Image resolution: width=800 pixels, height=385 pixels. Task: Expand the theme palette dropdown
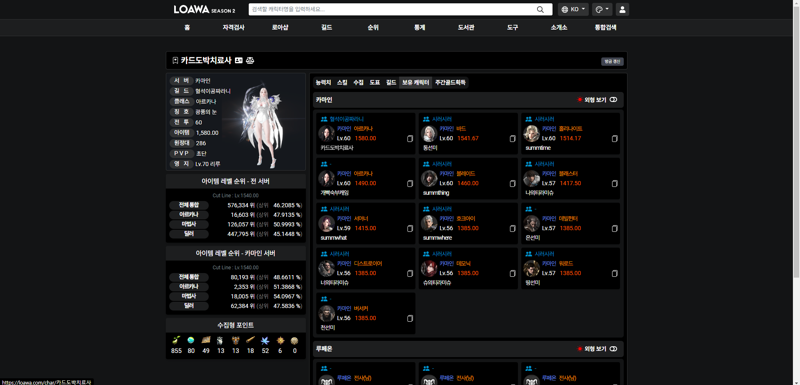pos(602,9)
